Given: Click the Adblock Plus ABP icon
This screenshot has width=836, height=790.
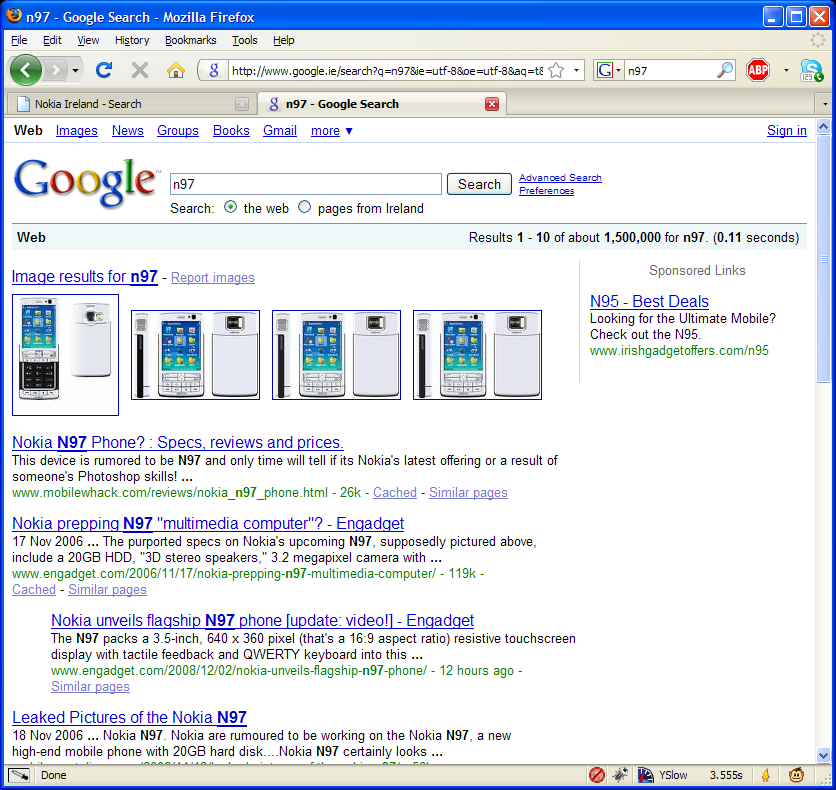Looking at the screenshot, I should (758, 70).
